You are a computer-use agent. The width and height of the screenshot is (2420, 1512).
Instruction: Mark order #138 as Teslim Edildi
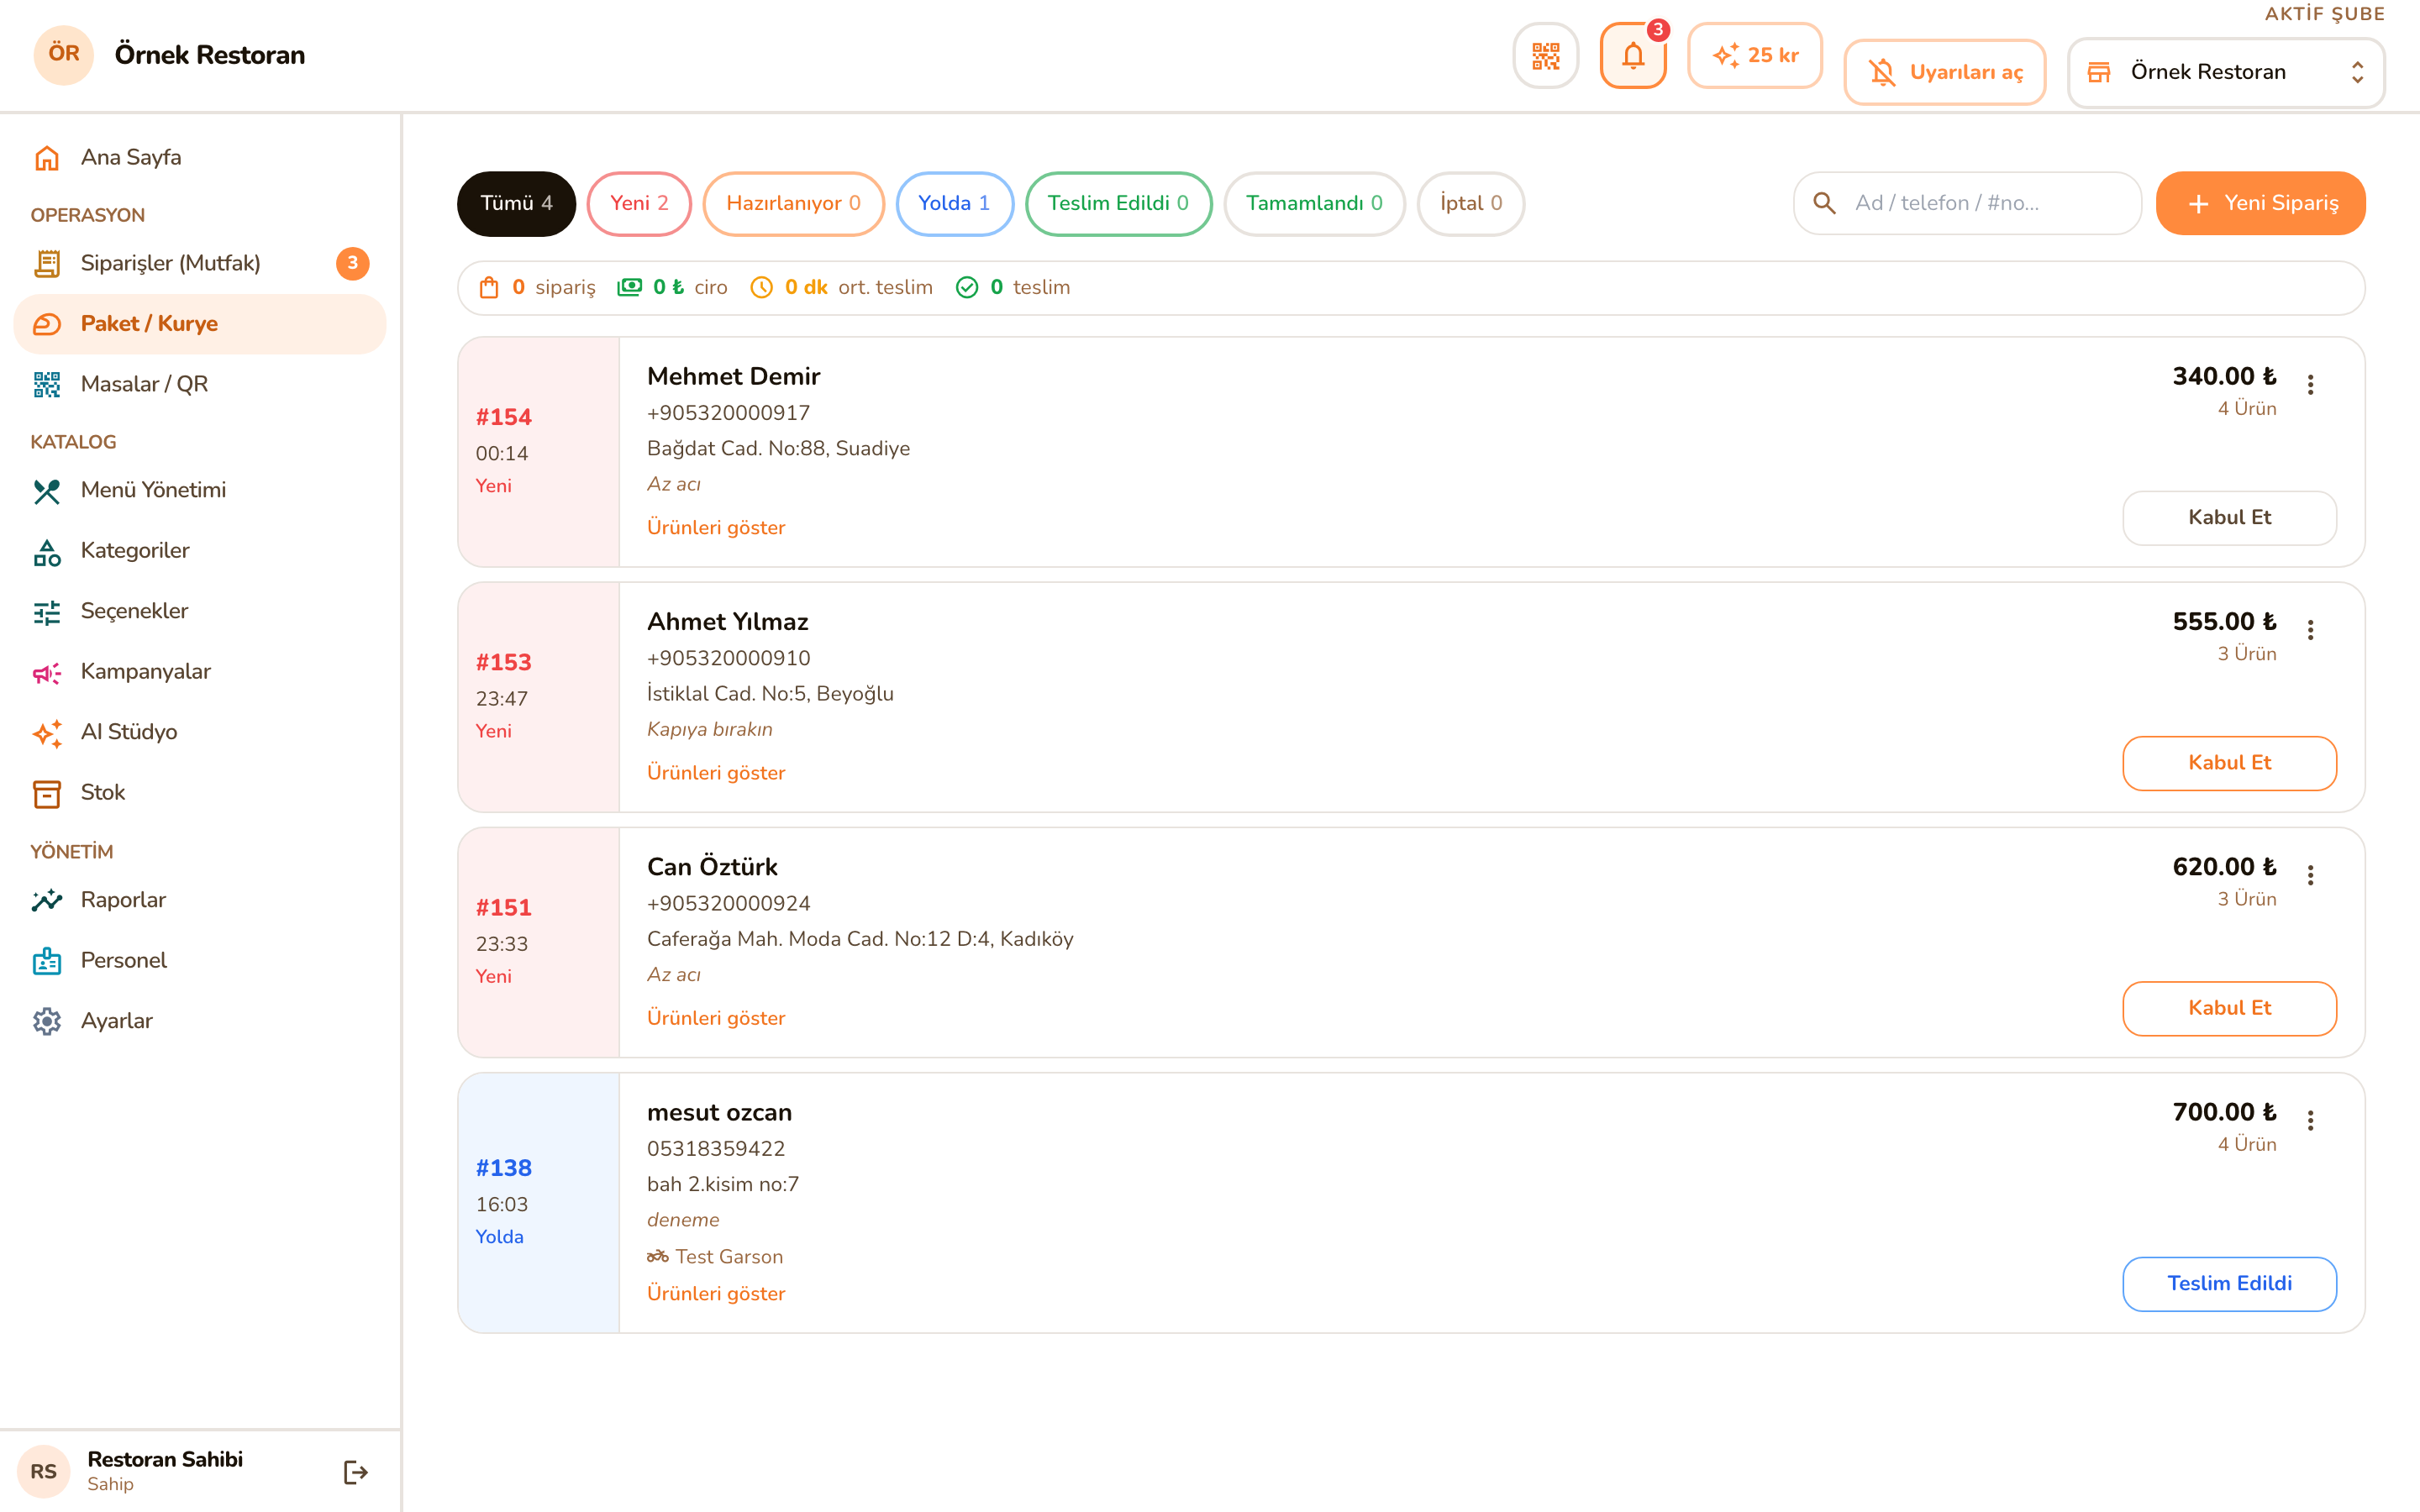coord(2229,1283)
